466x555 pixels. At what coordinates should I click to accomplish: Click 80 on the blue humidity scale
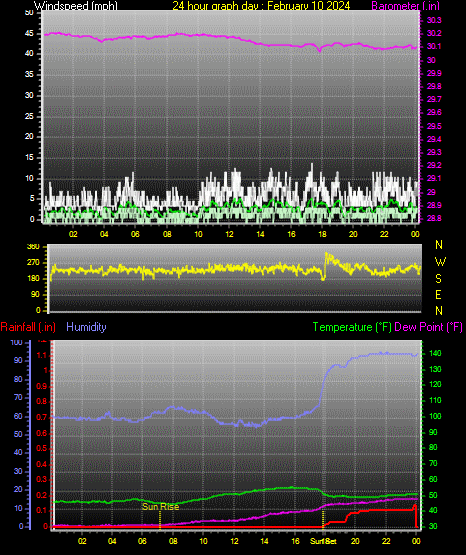18,379
